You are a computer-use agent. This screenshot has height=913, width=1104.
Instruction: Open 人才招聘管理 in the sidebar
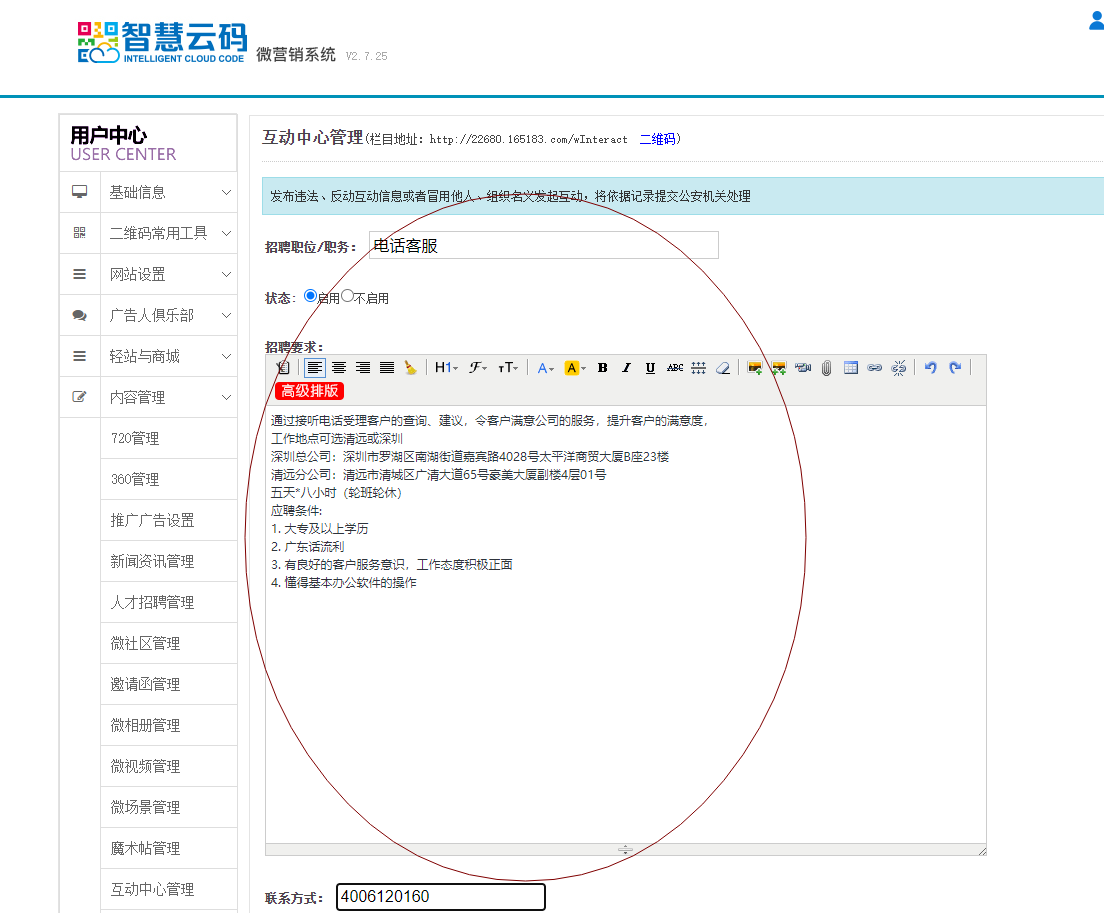pyautogui.click(x=152, y=602)
